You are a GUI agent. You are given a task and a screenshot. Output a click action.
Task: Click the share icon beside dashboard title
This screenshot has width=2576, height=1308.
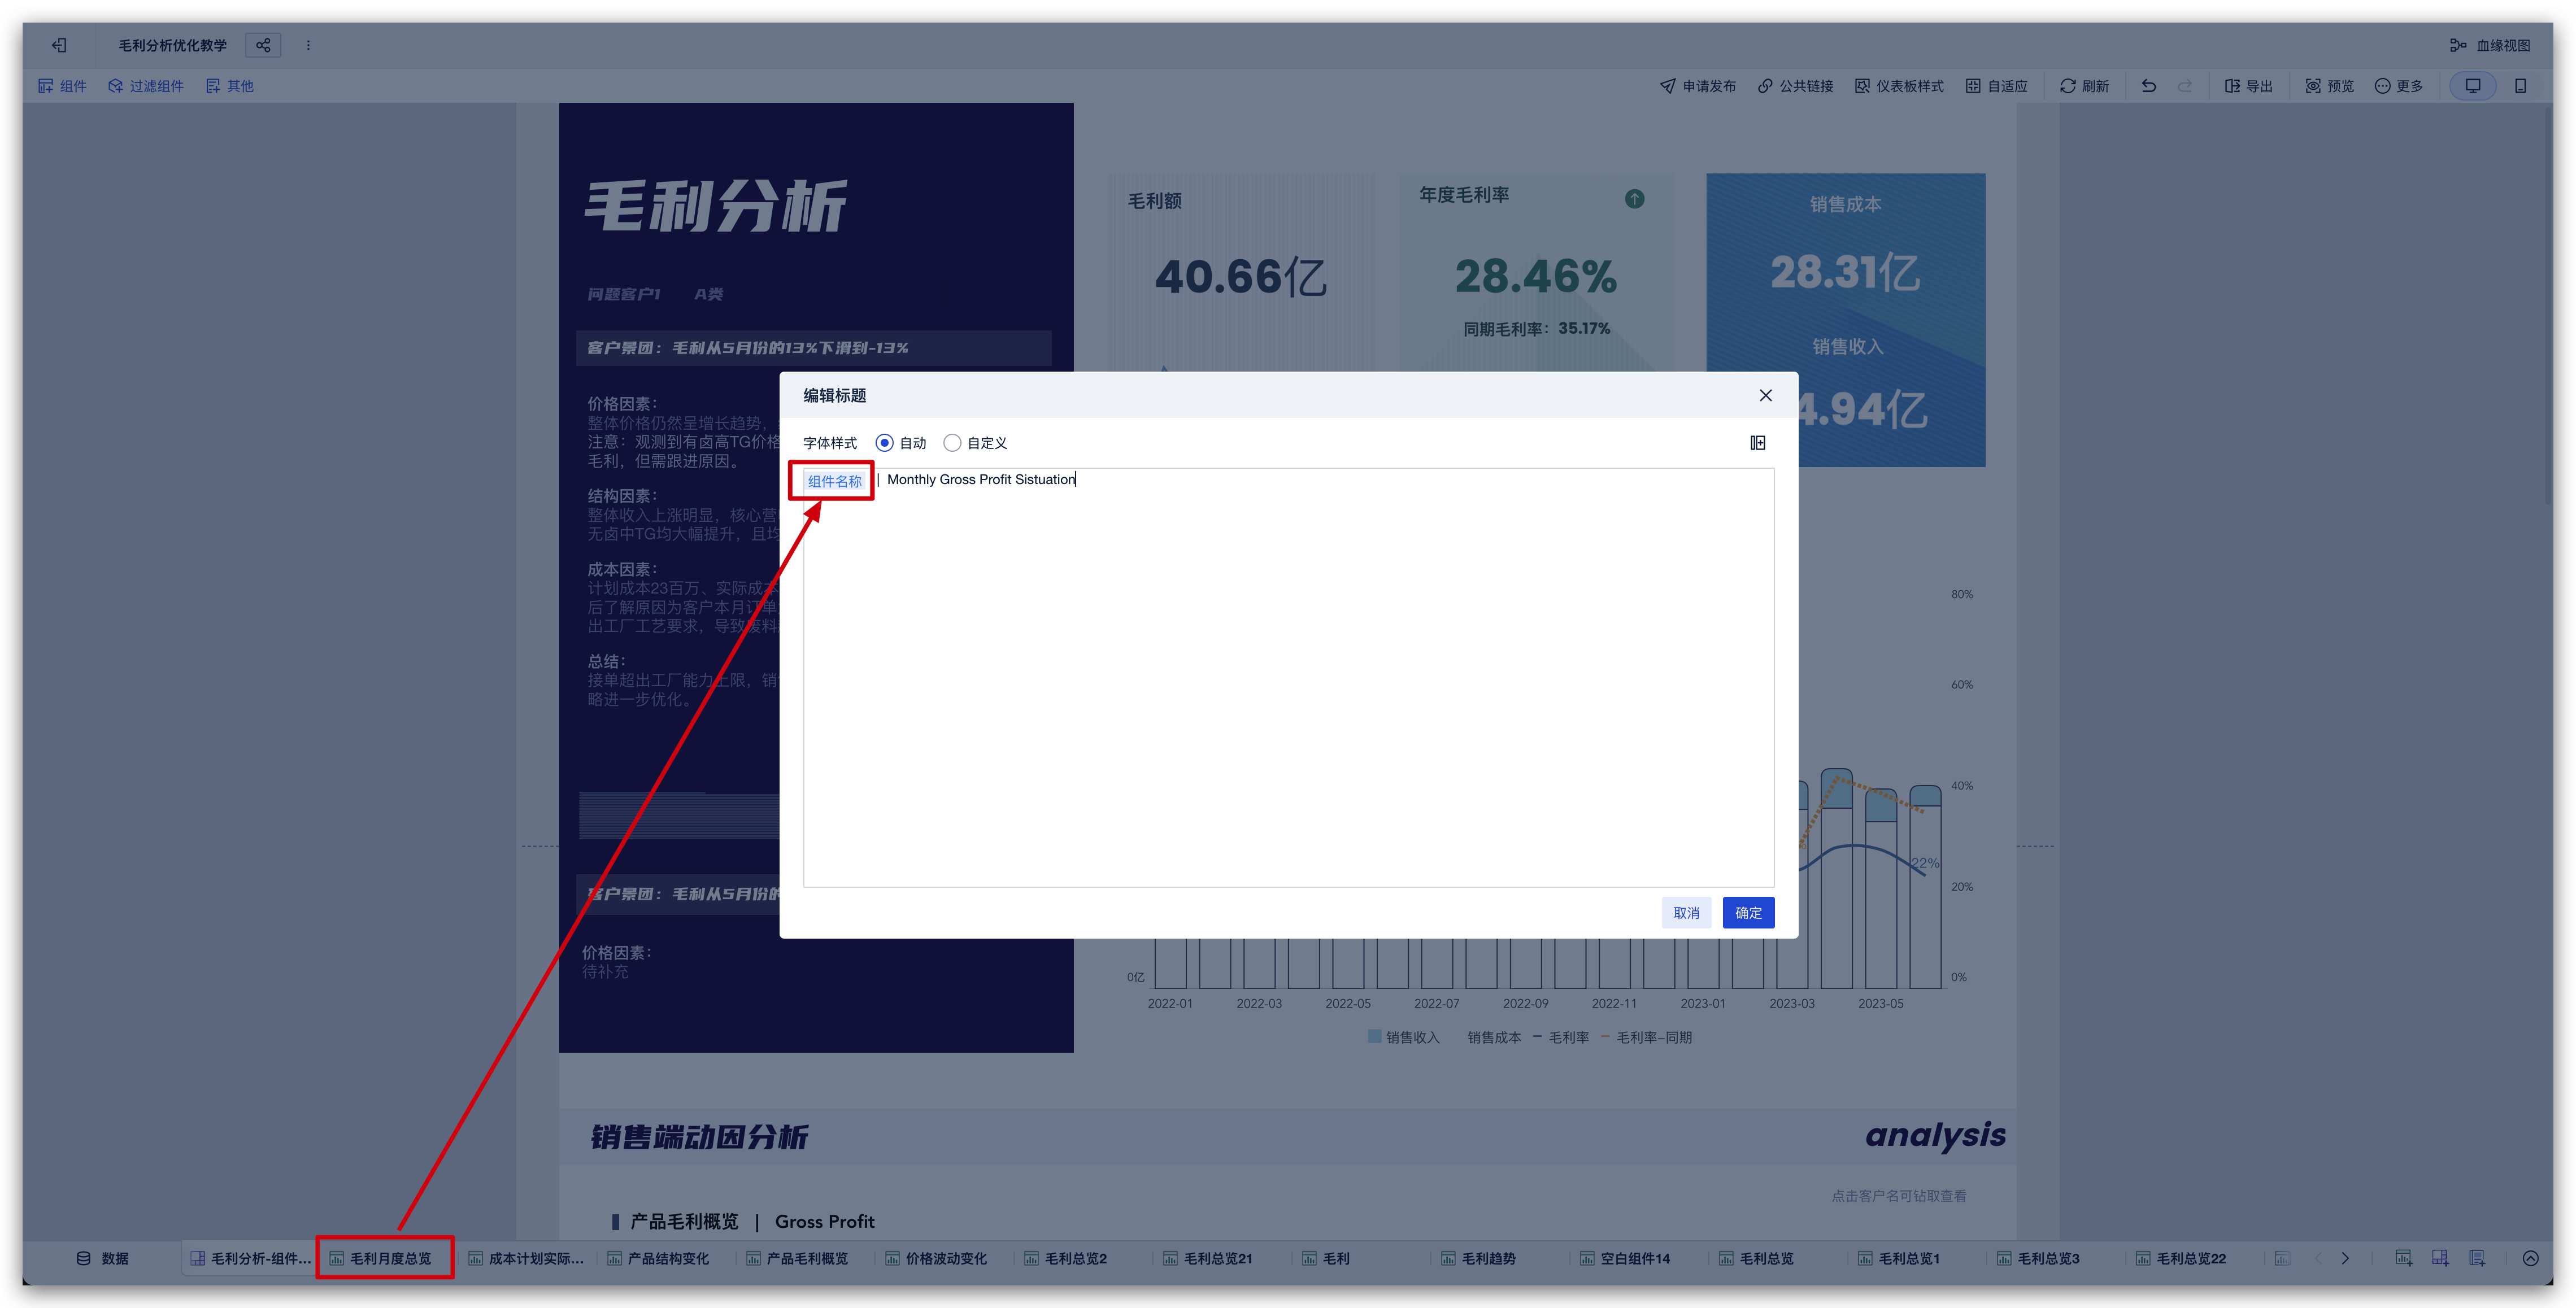263,45
